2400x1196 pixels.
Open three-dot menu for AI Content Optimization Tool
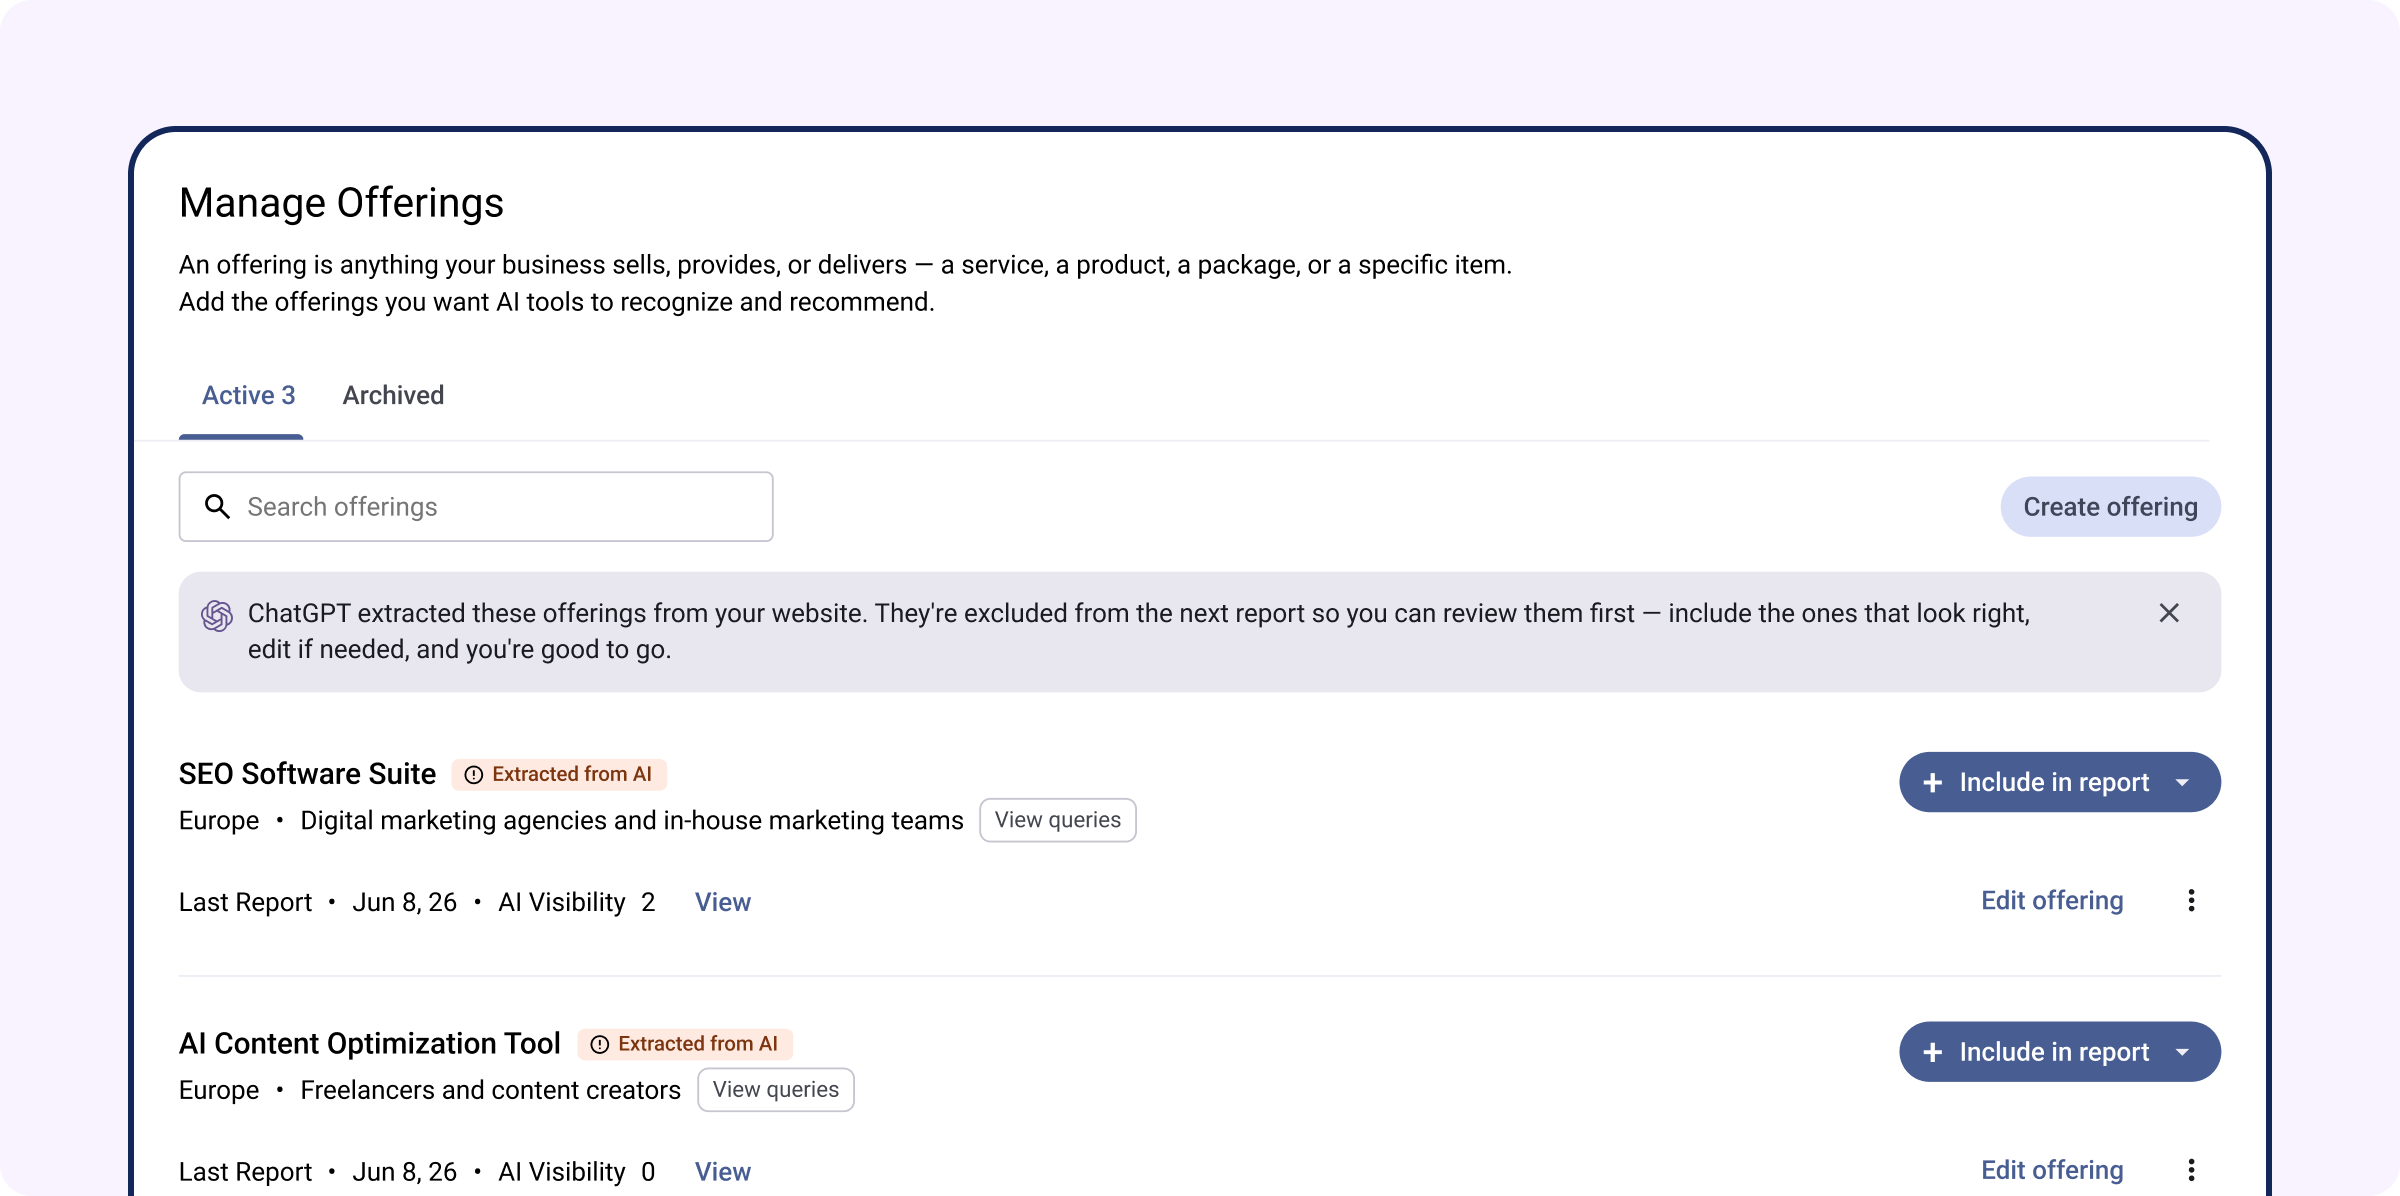[2191, 1170]
